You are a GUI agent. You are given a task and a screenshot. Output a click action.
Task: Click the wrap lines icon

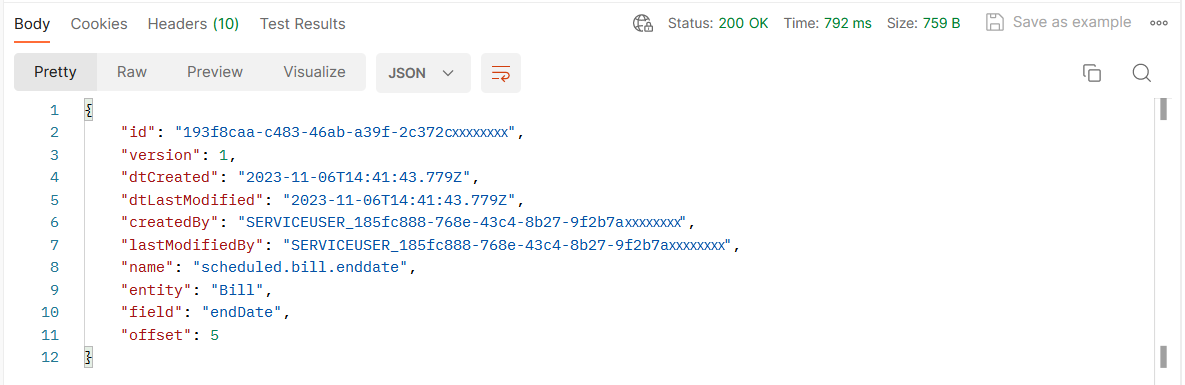(x=500, y=73)
